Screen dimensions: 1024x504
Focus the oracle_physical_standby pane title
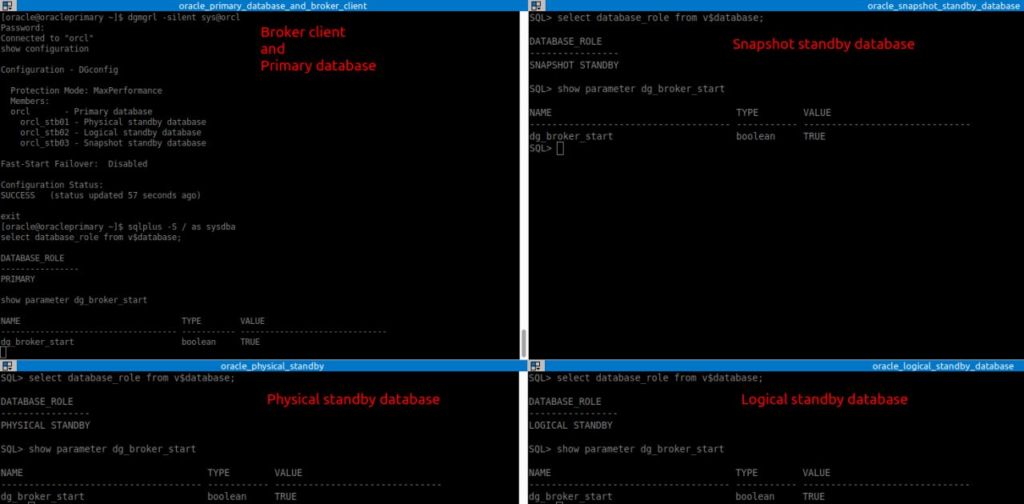pos(272,366)
